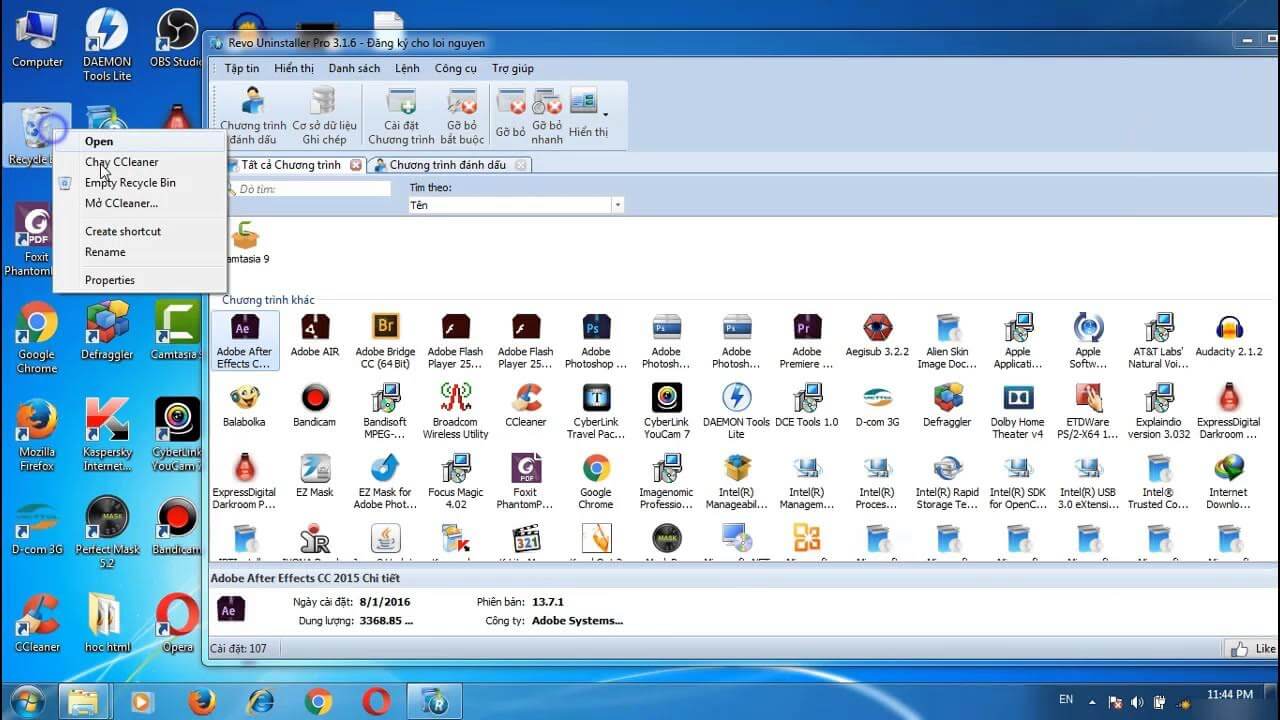Close the Chương trình đánh dấu tab
The height and width of the screenshot is (720, 1280).
point(522,165)
